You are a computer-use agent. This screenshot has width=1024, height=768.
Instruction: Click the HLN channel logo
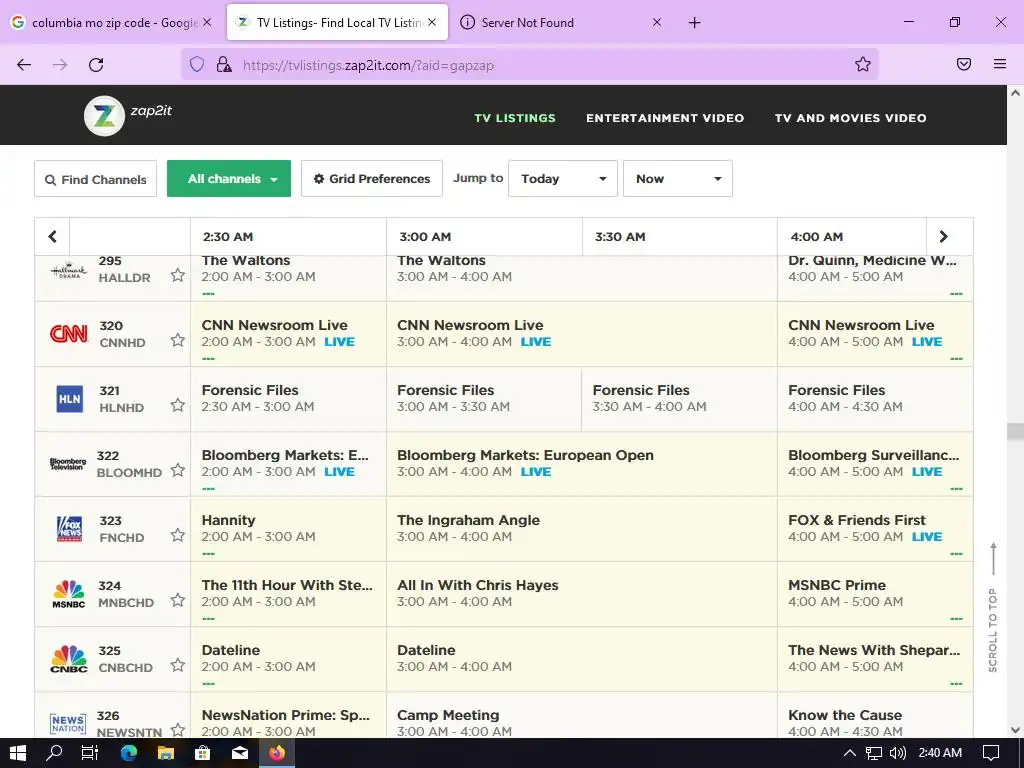pyautogui.click(x=69, y=399)
